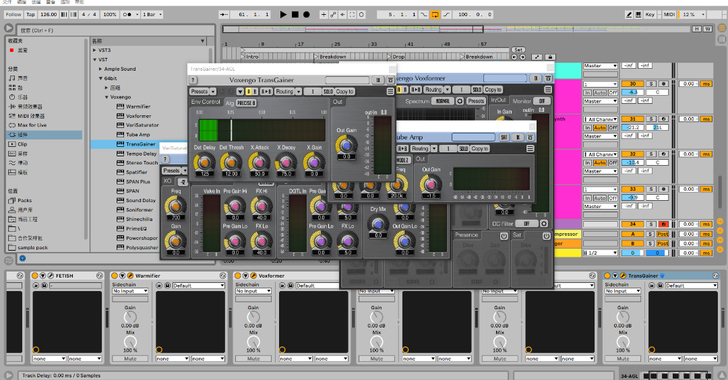This screenshot has width=728, height=380.
Task: Toggle computer MIDI keyboard icon
Action: 638,14
